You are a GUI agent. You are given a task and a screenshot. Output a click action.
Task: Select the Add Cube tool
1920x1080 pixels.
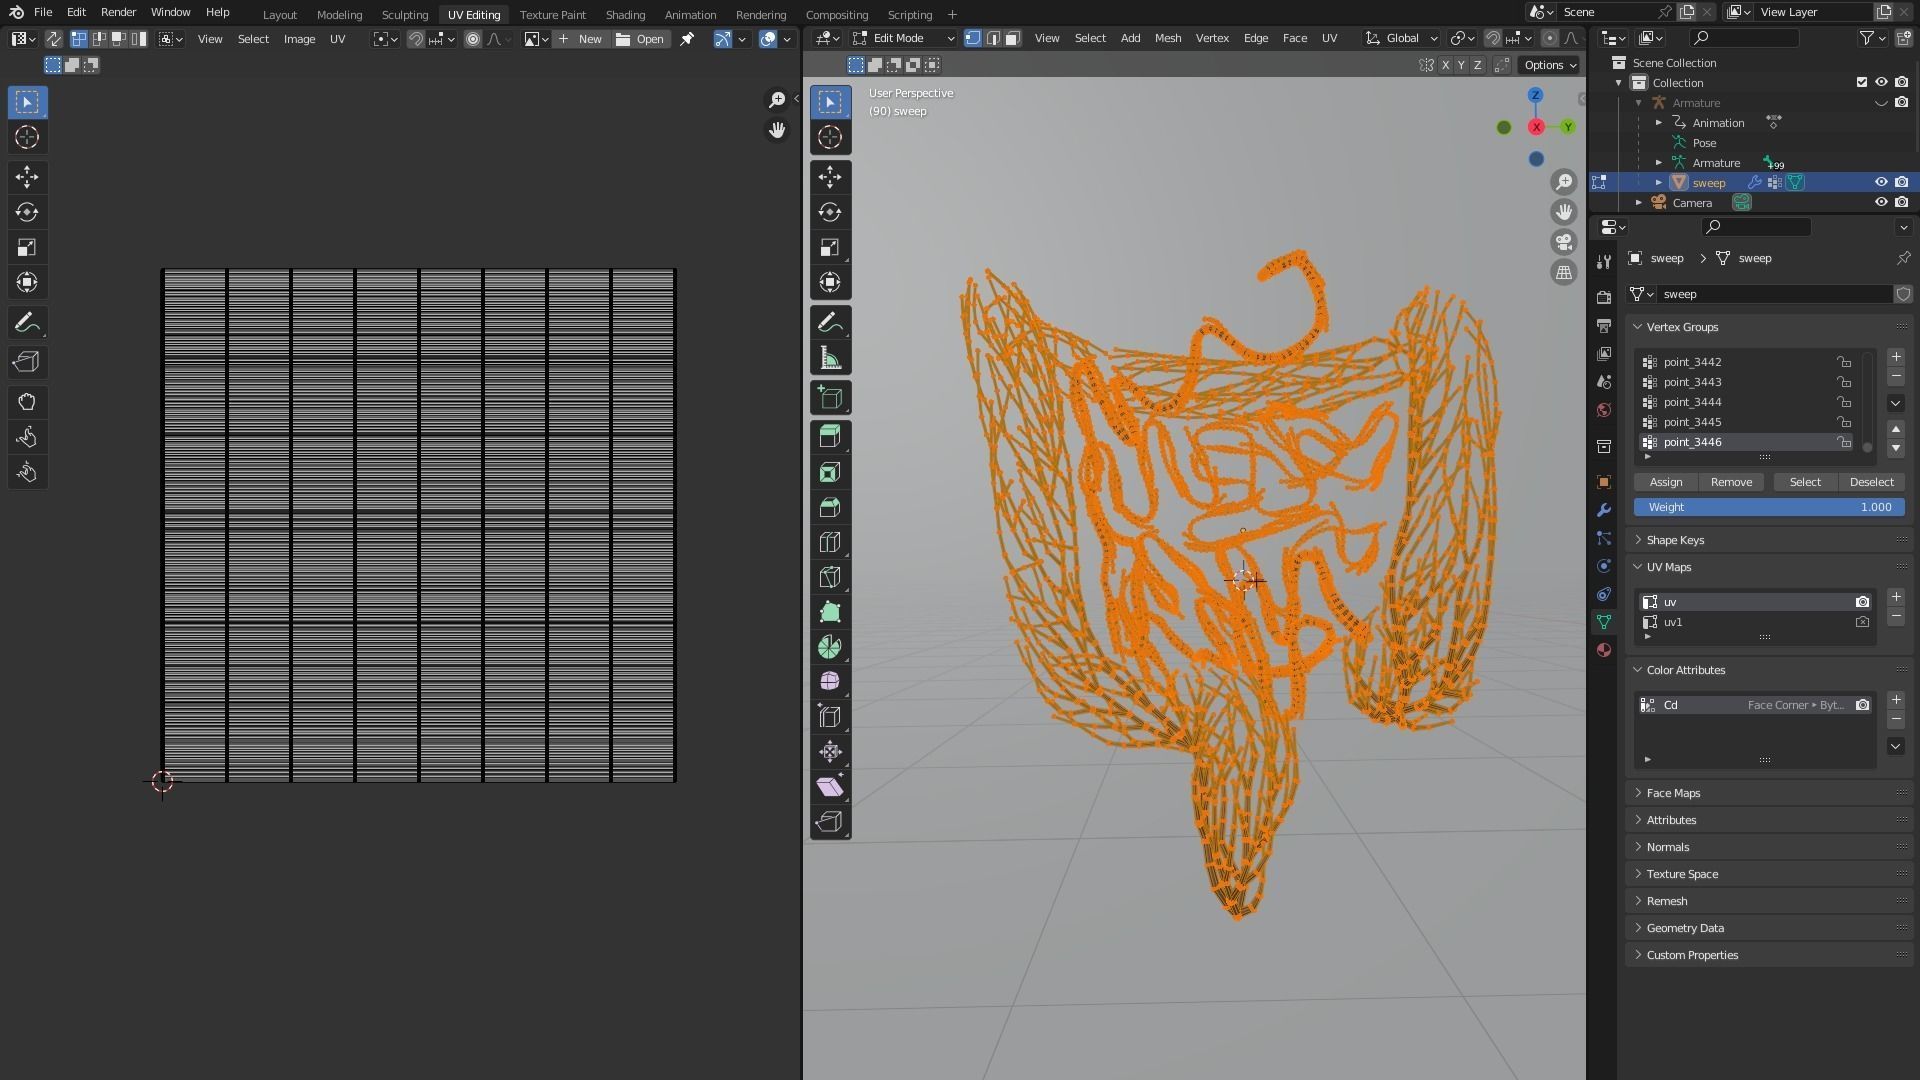829,398
